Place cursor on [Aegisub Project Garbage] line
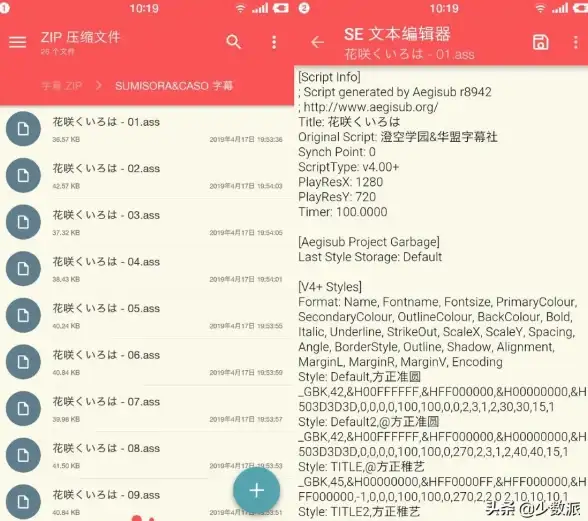Image resolution: width=588 pixels, height=521 pixels. (369, 242)
